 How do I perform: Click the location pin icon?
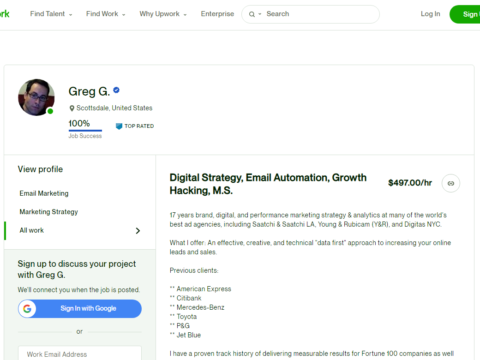(72, 108)
